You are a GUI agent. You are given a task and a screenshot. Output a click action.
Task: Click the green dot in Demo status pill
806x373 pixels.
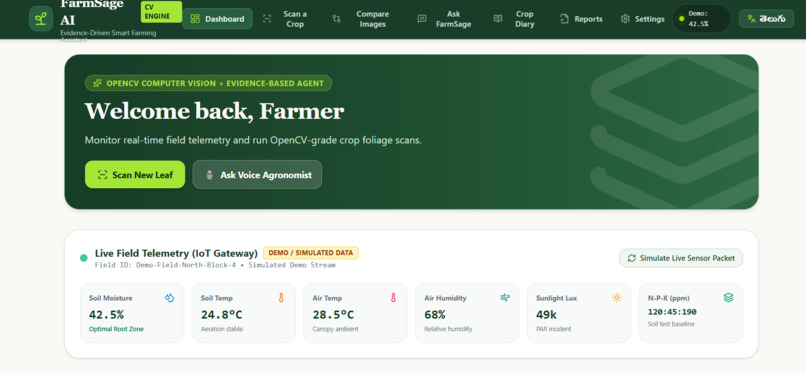tap(682, 18)
